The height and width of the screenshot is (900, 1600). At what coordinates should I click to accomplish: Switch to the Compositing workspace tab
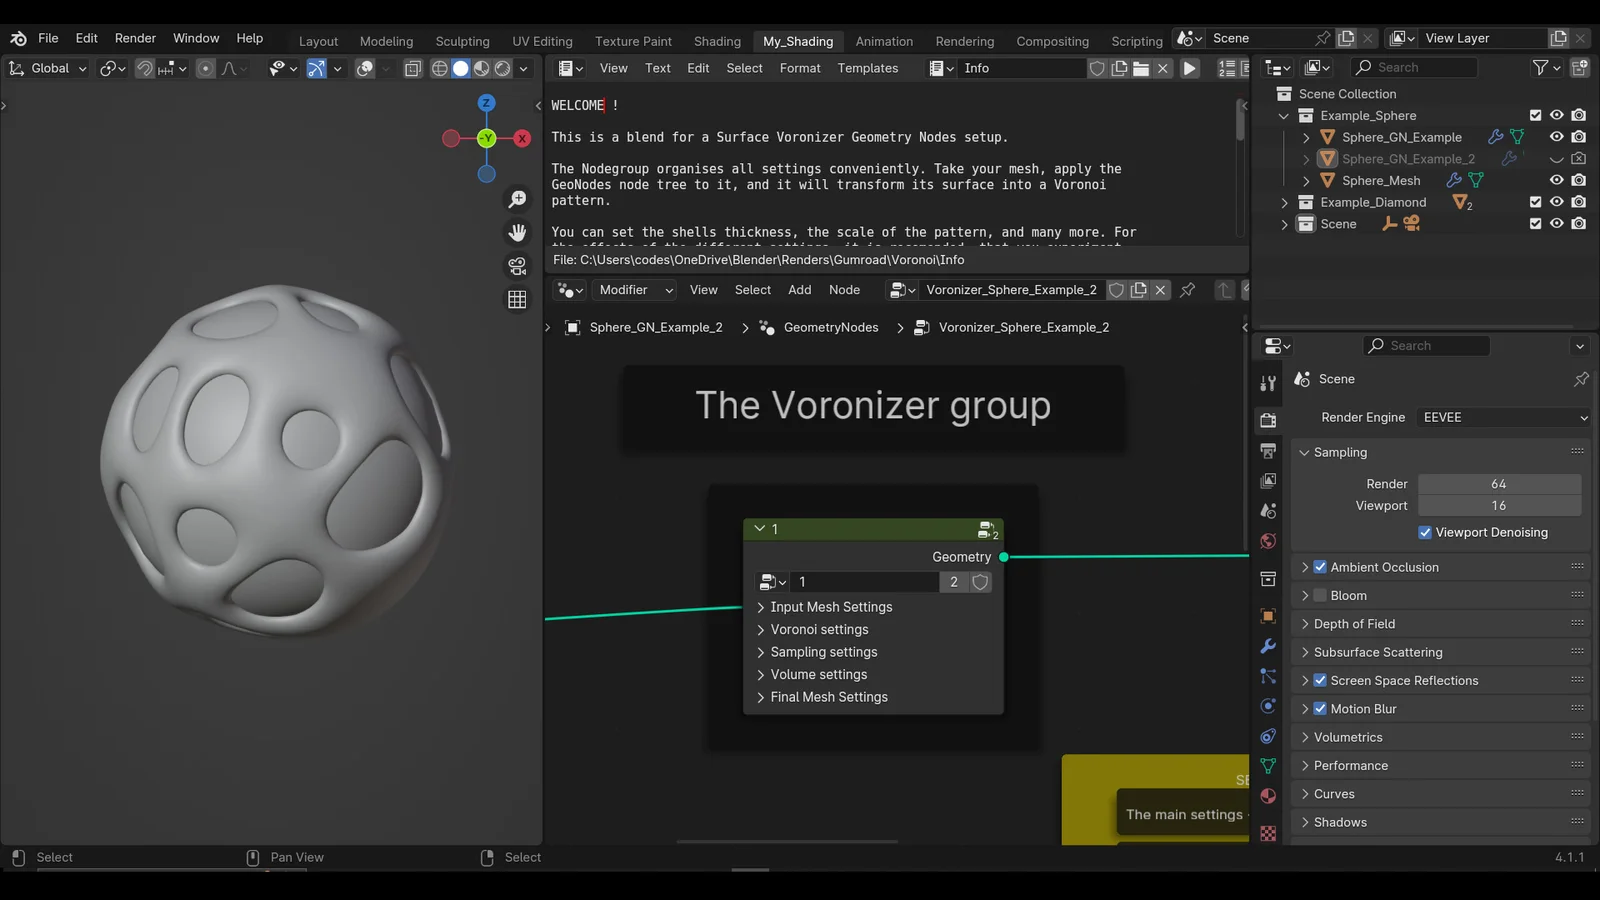(x=1052, y=41)
